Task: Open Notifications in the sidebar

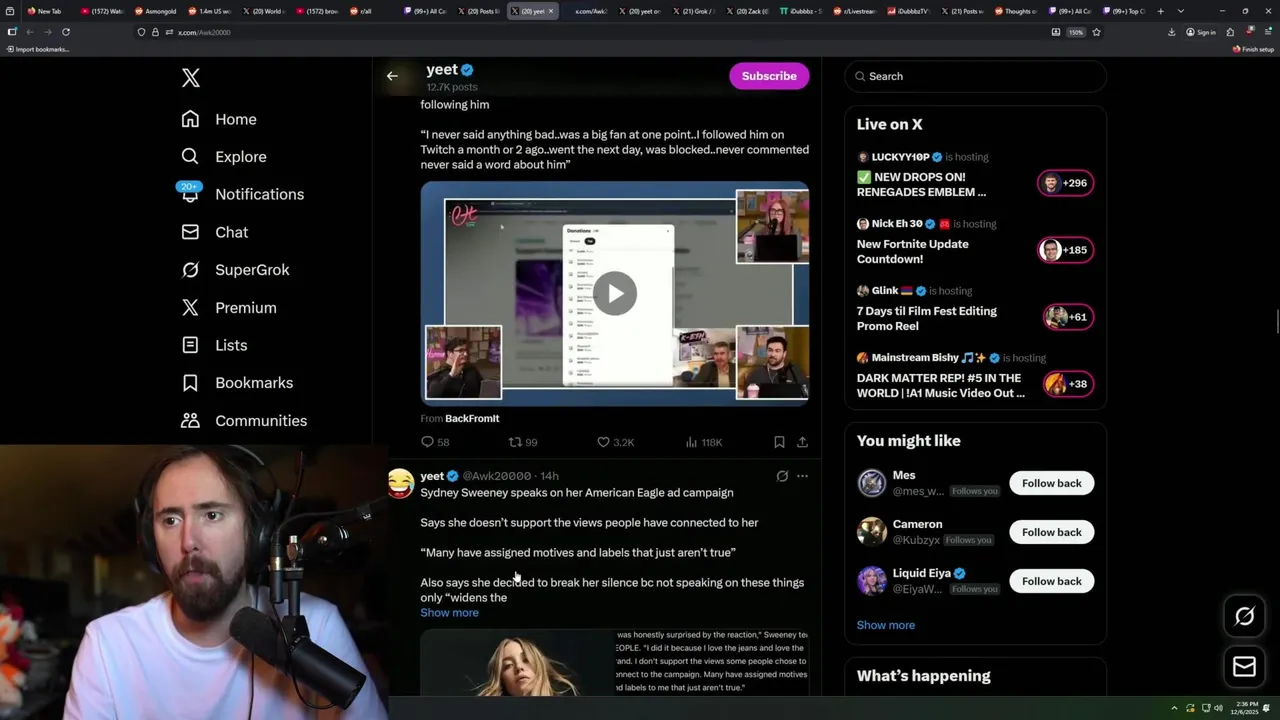Action: coord(241,194)
